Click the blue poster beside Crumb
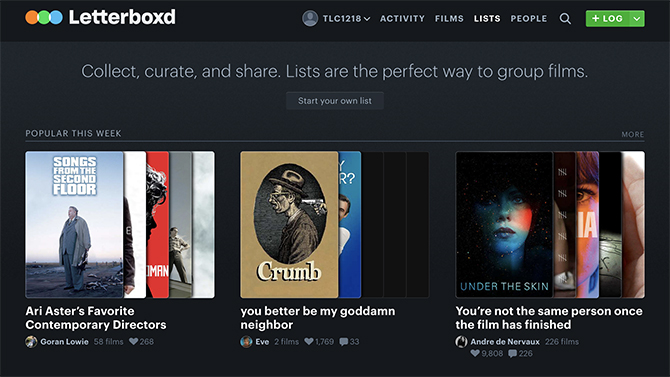Screen dimensions: 670x377 coord(350,224)
